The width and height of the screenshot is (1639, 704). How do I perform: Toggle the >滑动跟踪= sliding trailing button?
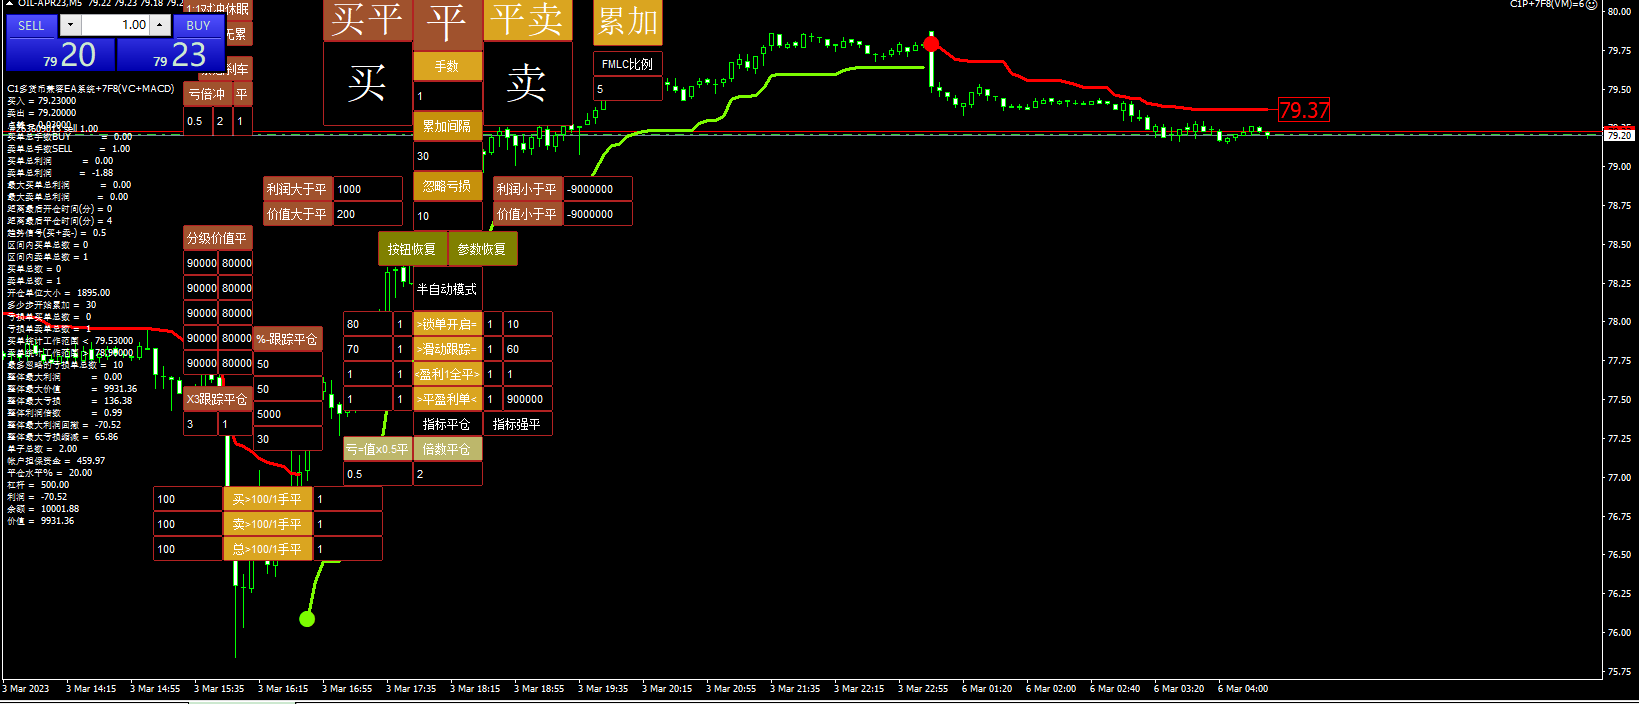[447, 349]
